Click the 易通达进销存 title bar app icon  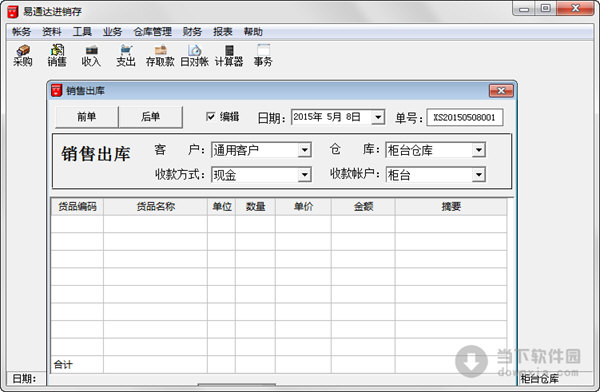[13, 11]
